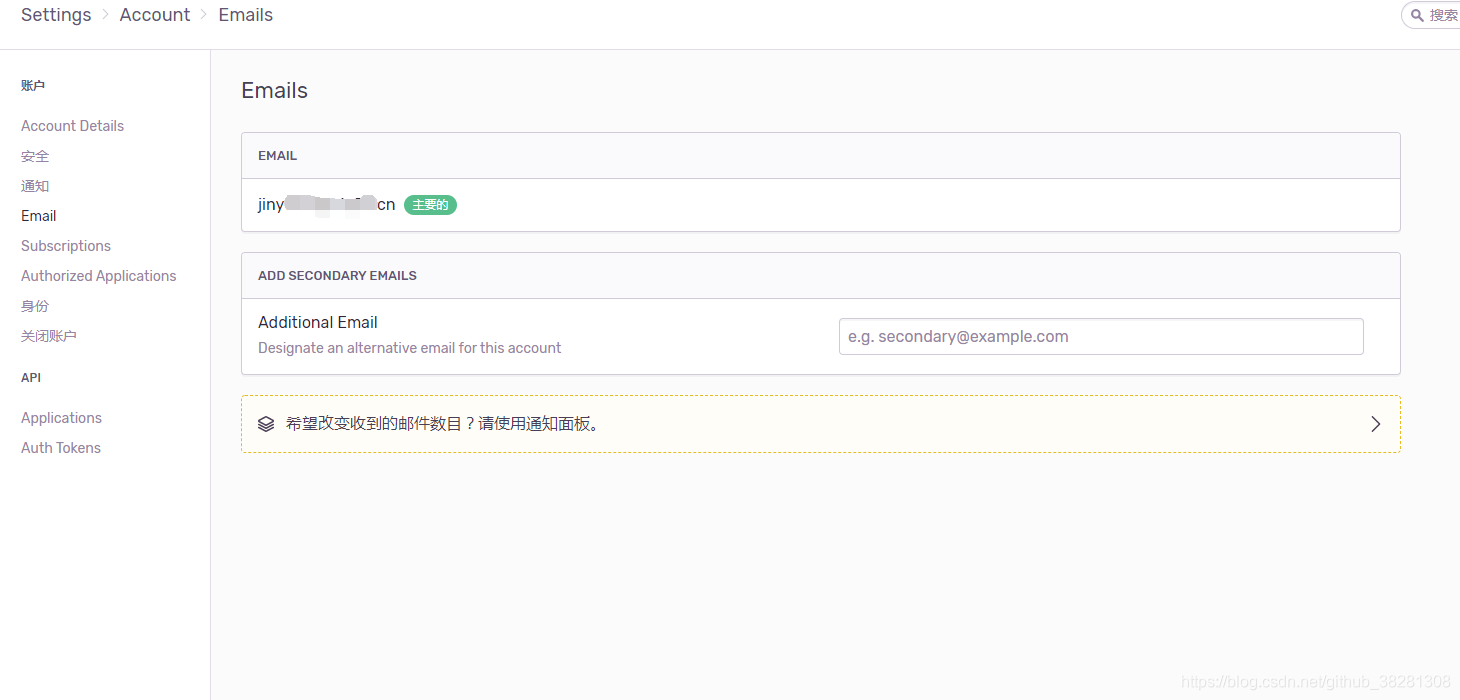Open Auth Tokens page

[x=61, y=448]
